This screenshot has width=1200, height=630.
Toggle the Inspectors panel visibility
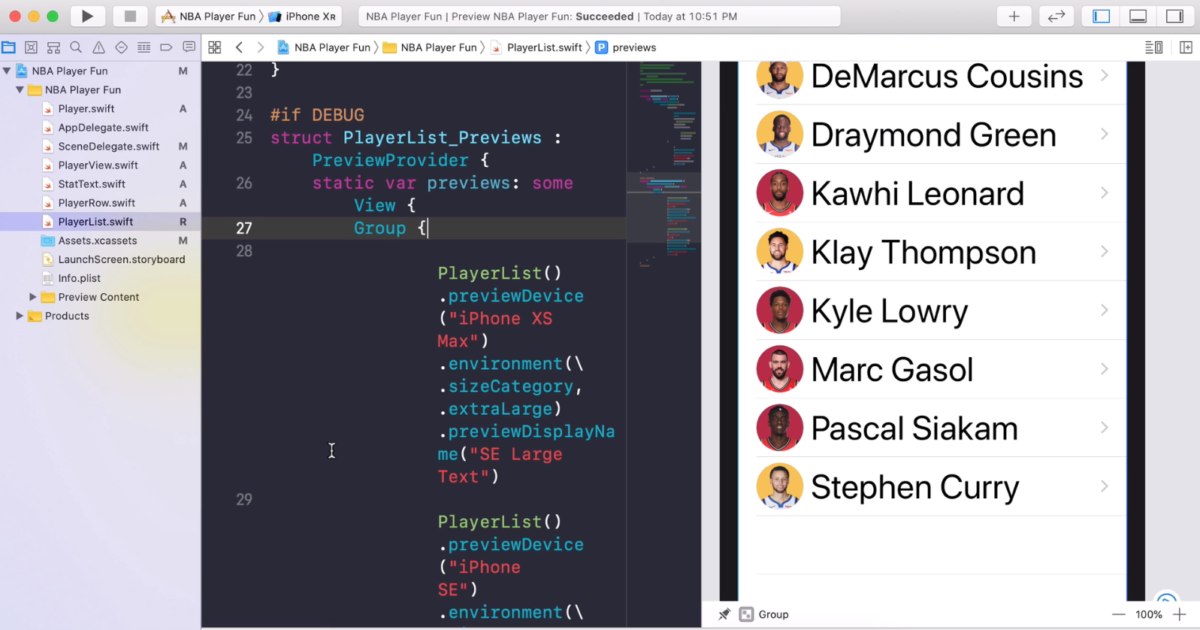[x=1176, y=15]
